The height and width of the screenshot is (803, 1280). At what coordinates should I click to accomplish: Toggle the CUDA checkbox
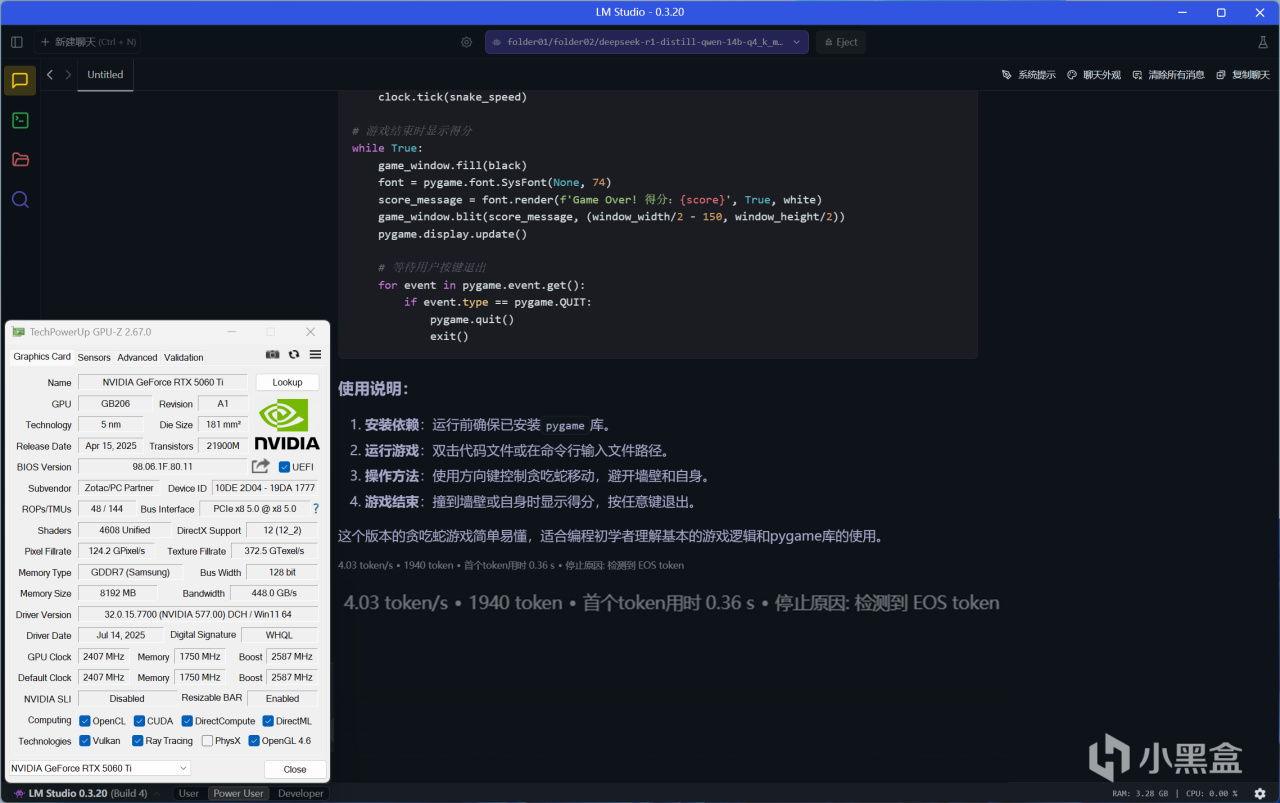point(139,721)
